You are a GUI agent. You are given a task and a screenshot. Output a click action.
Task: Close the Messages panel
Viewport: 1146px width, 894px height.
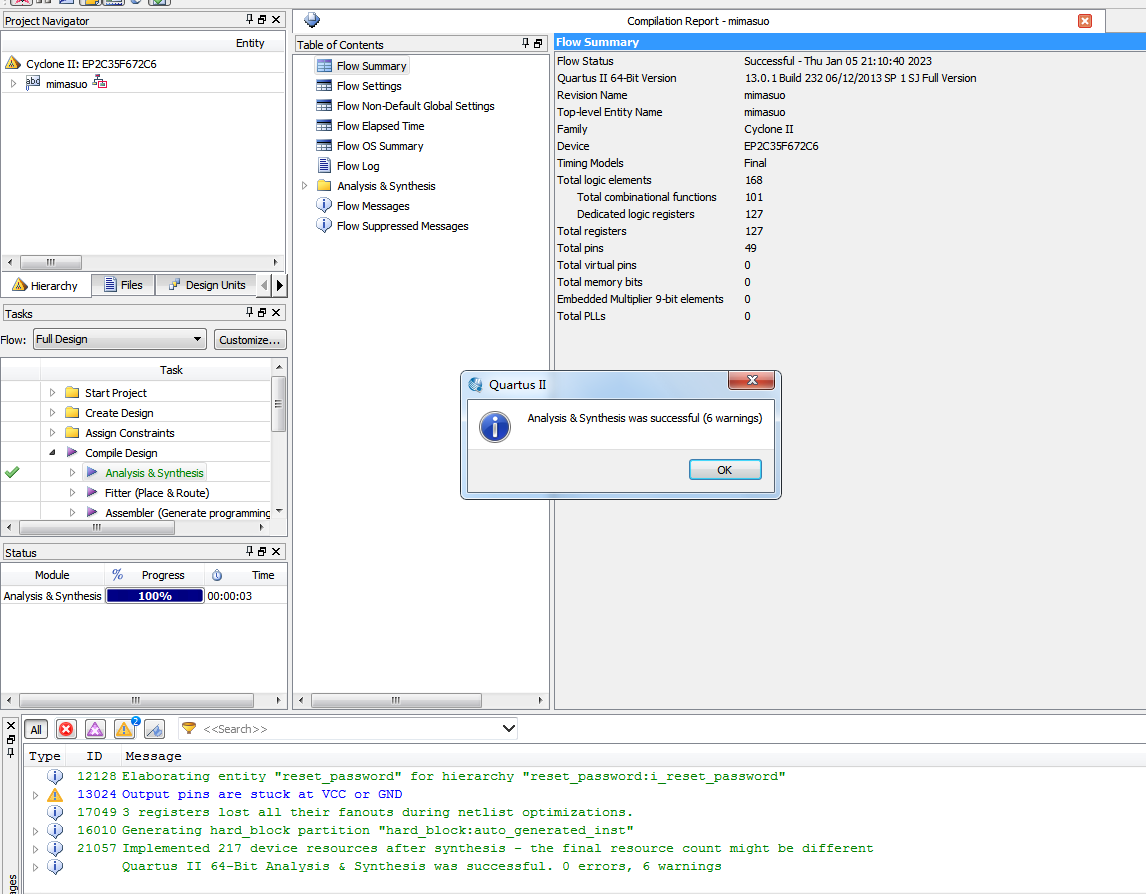coord(11,725)
